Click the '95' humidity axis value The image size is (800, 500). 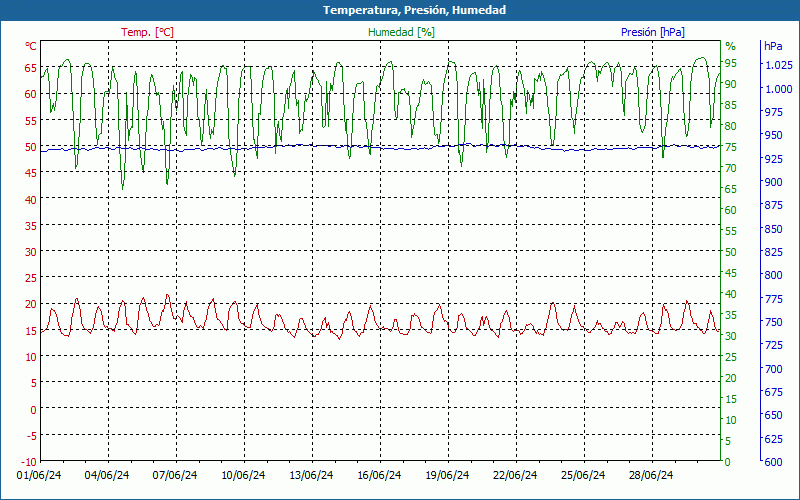click(x=731, y=63)
